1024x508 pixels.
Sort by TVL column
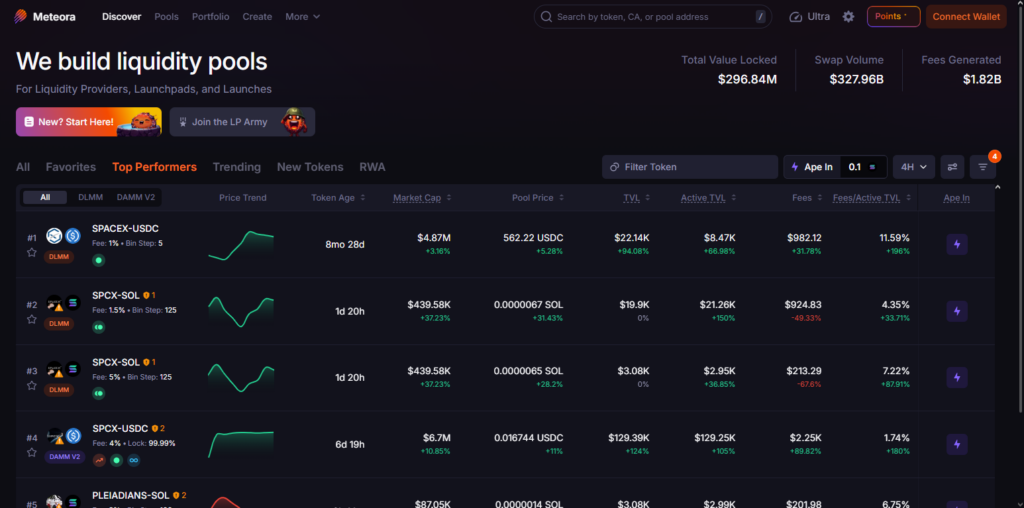[x=636, y=198]
